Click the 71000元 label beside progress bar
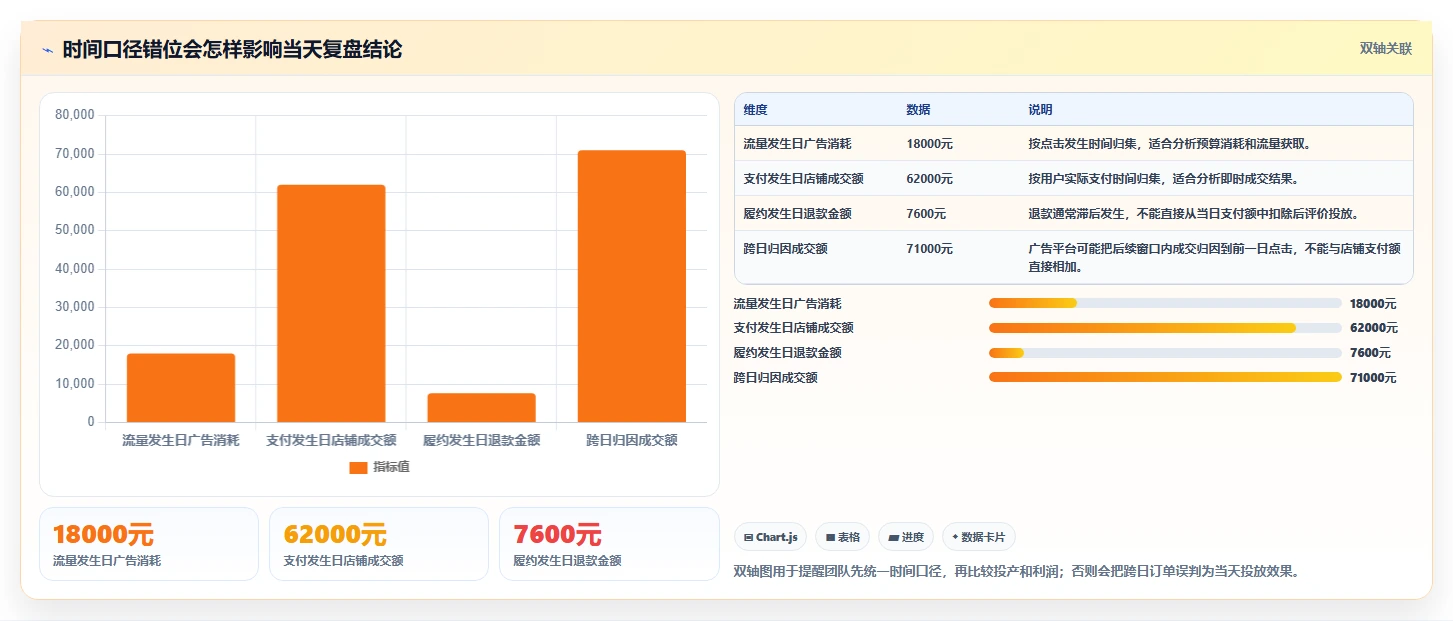 click(x=1373, y=378)
